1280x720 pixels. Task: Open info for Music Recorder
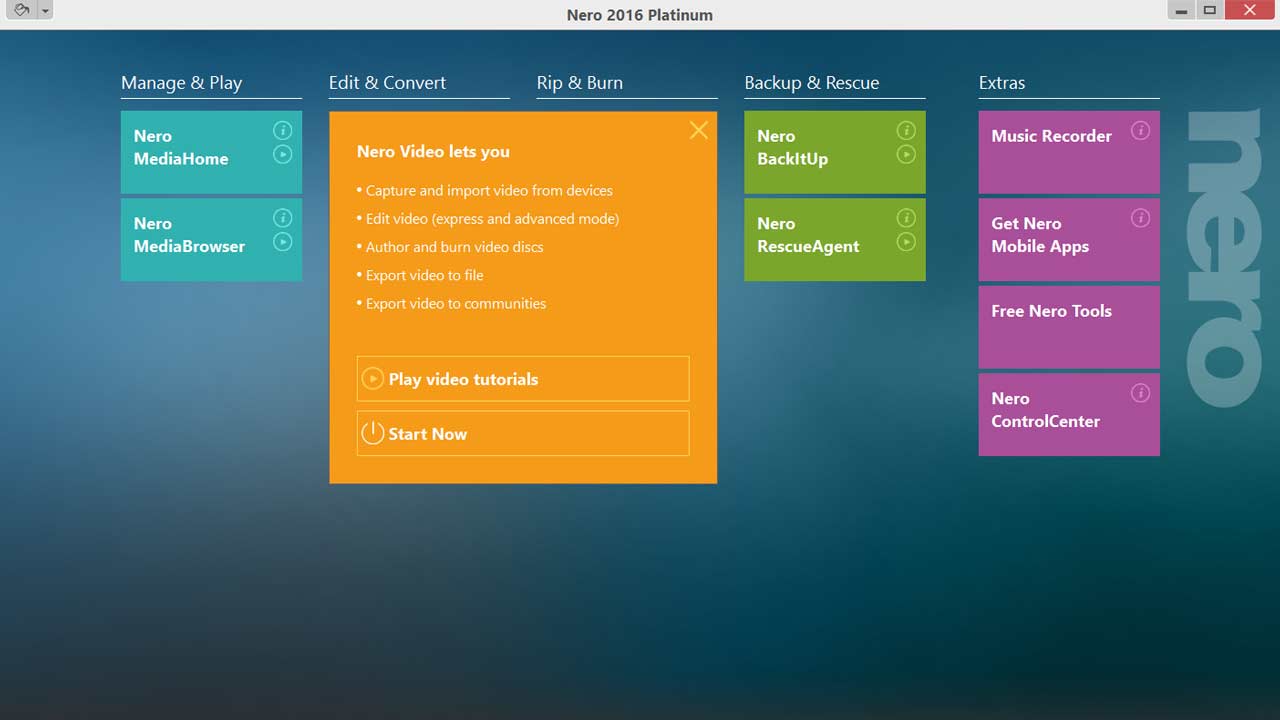[x=1140, y=130]
